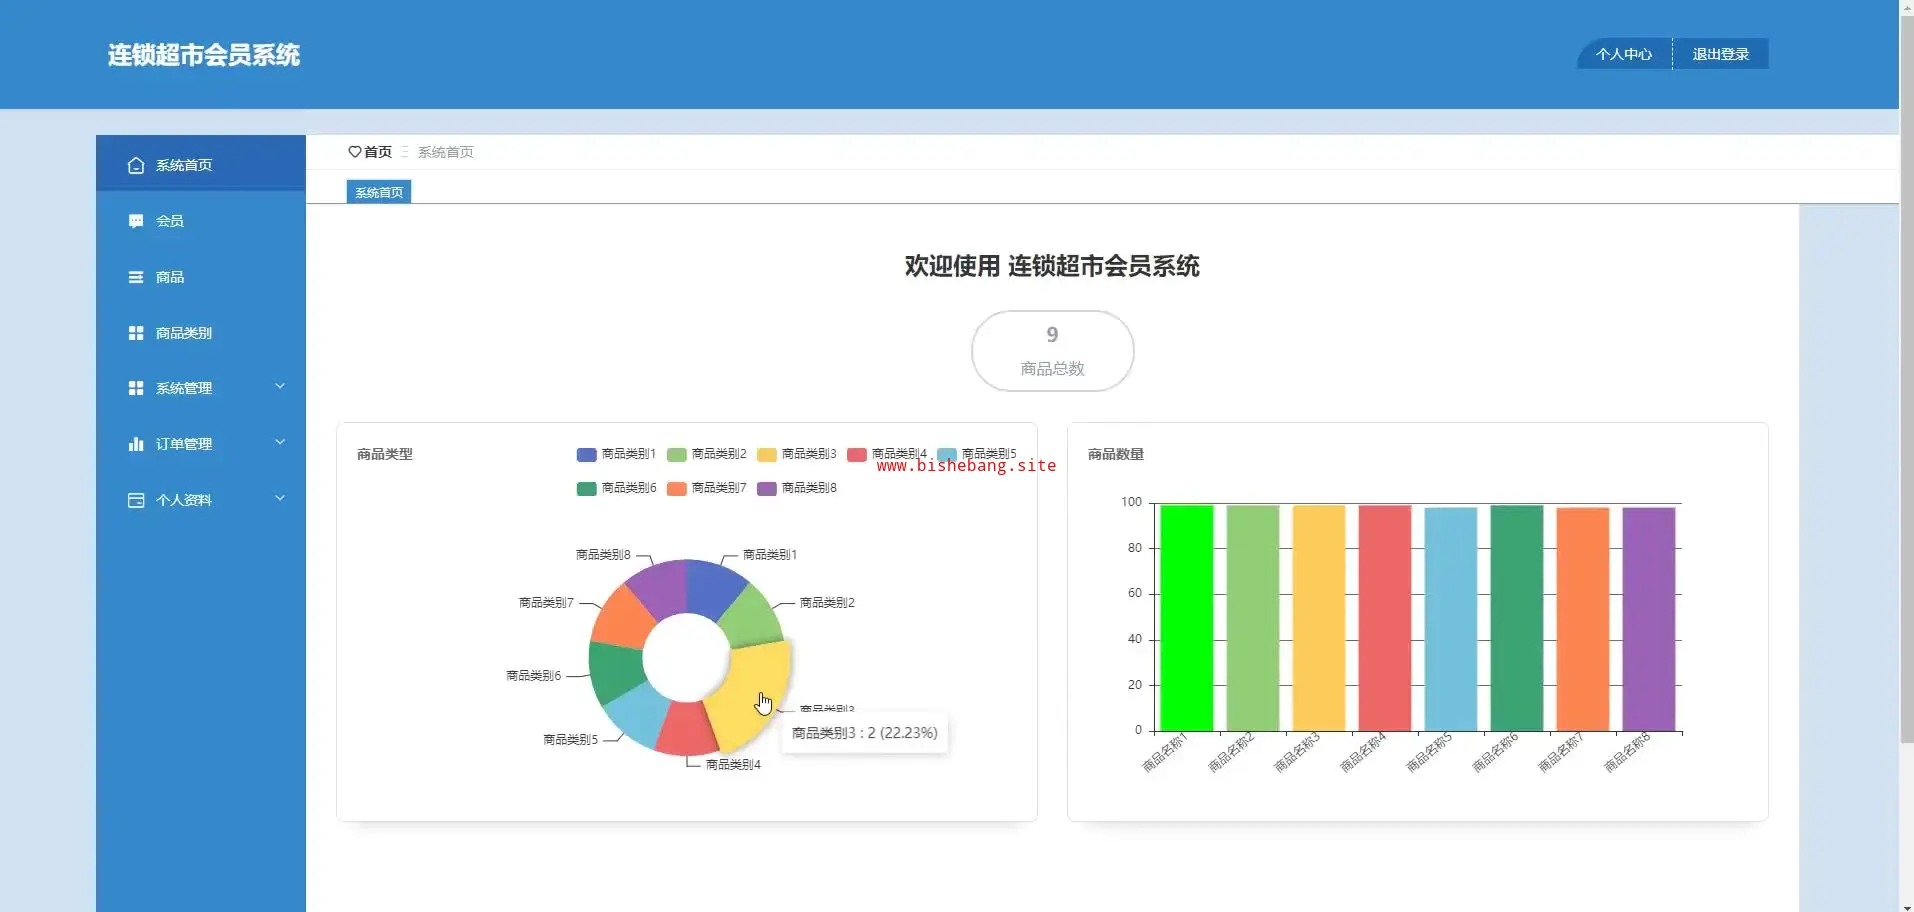Toggle 商品类别1 legend item in pie chart
Screen dimensions: 1914x912
click(616, 455)
